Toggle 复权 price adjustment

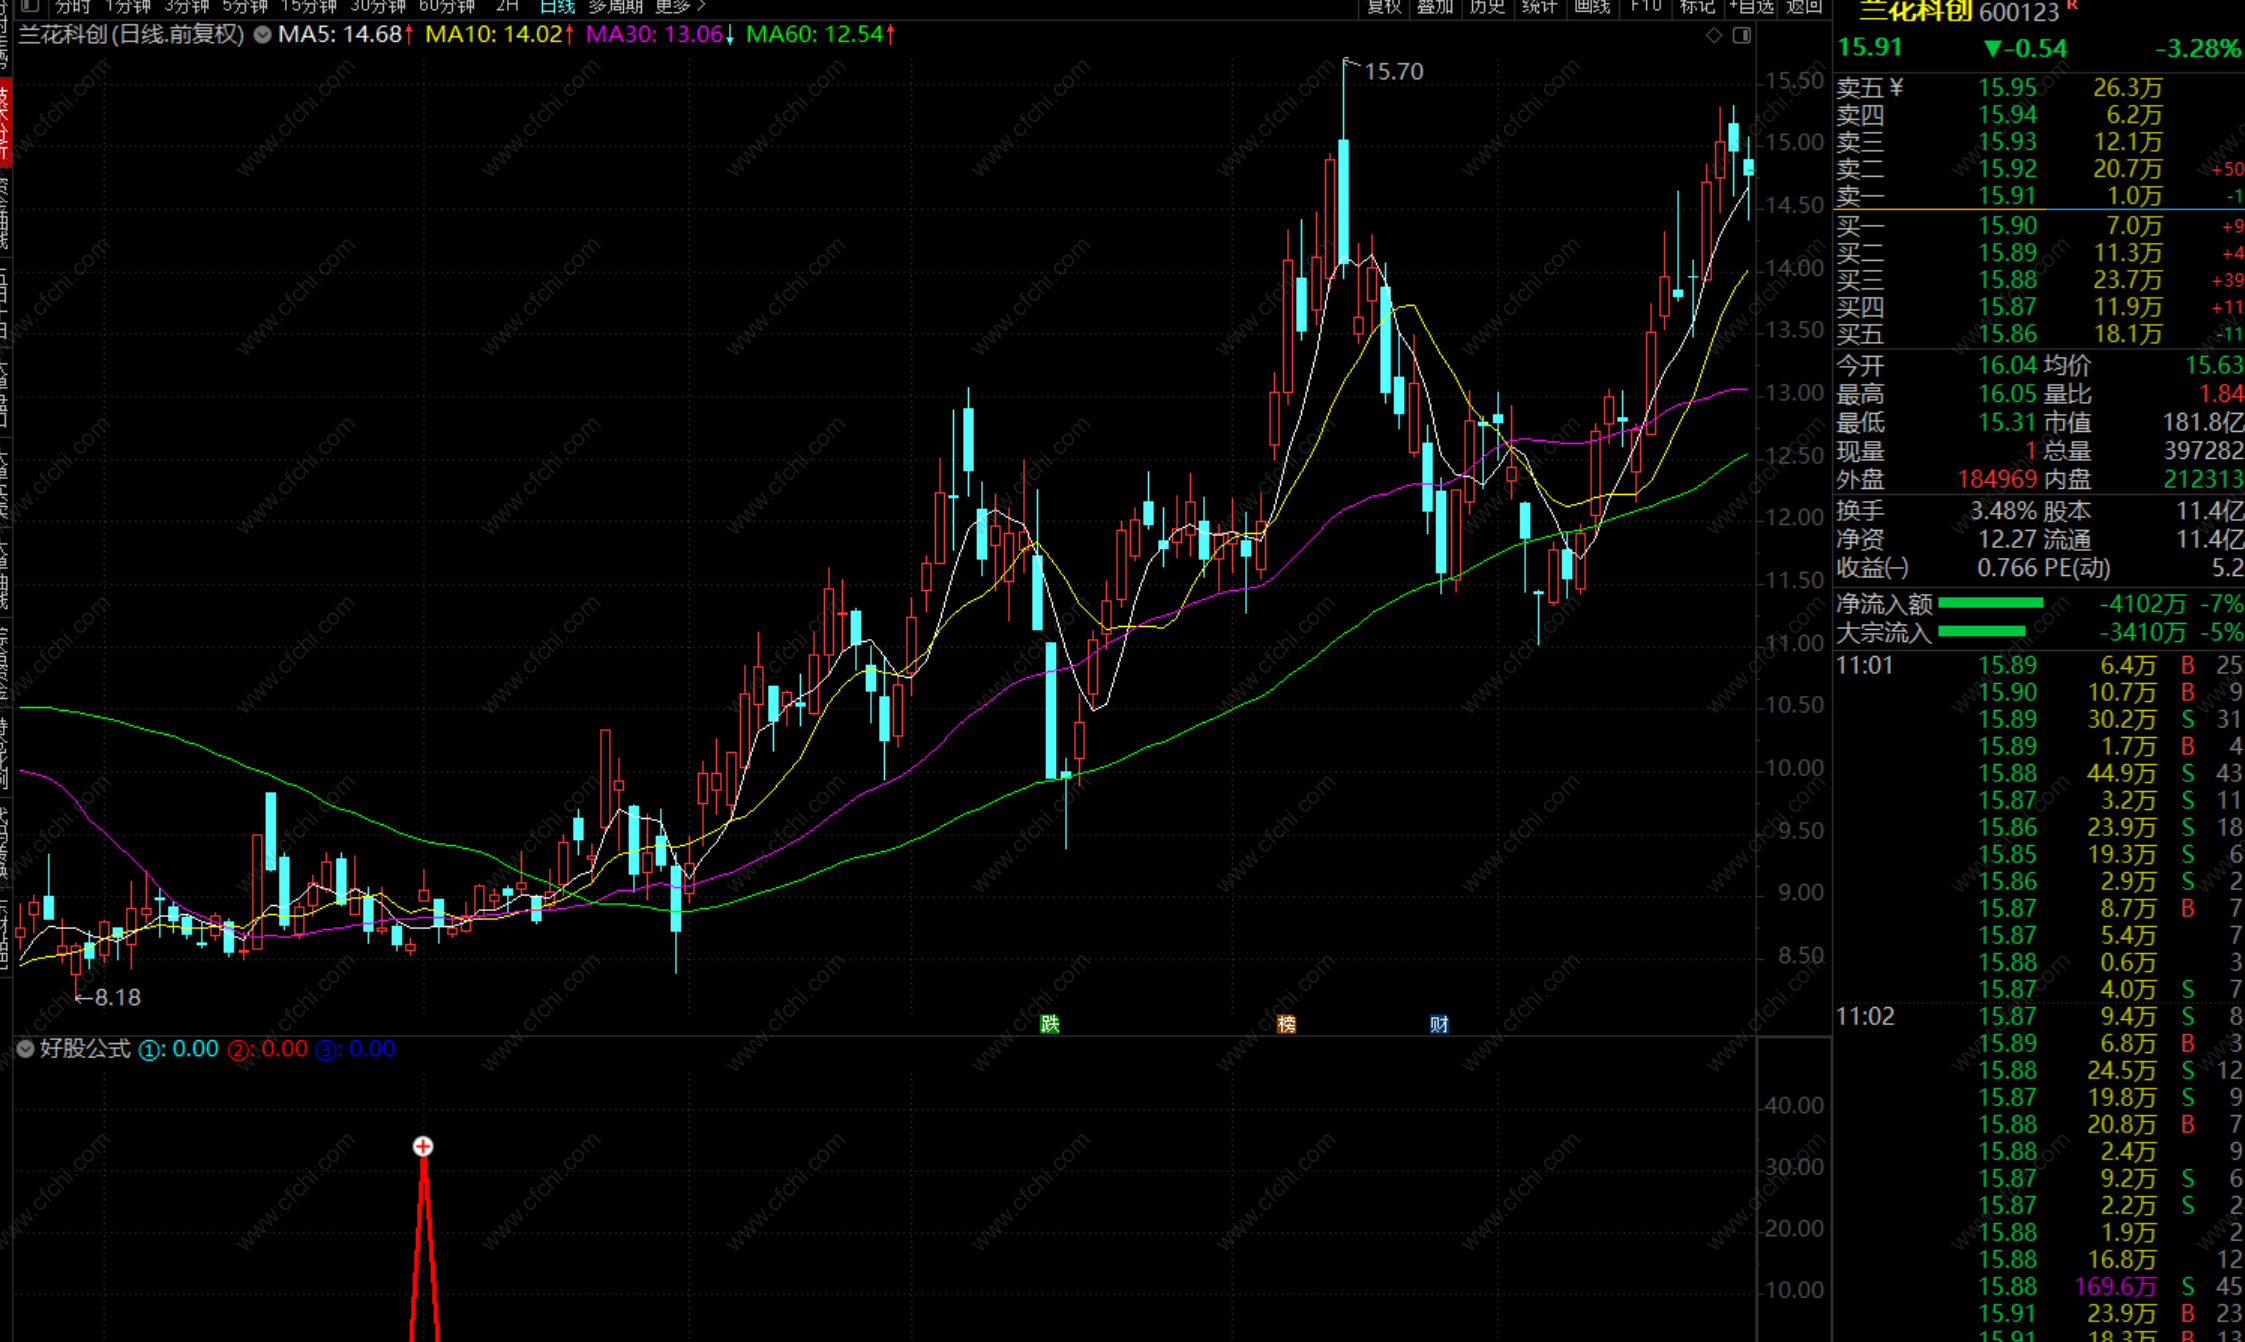click(x=1384, y=6)
